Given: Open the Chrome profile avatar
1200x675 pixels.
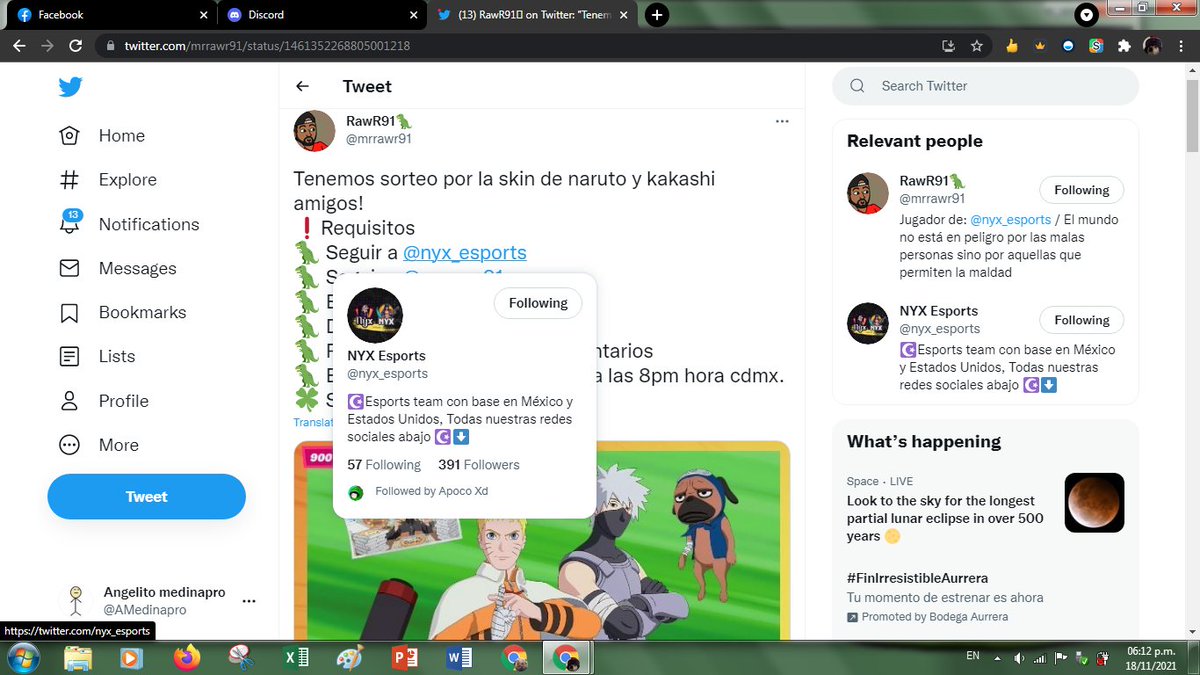Looking at the screenshot, I should (1153, 46).
